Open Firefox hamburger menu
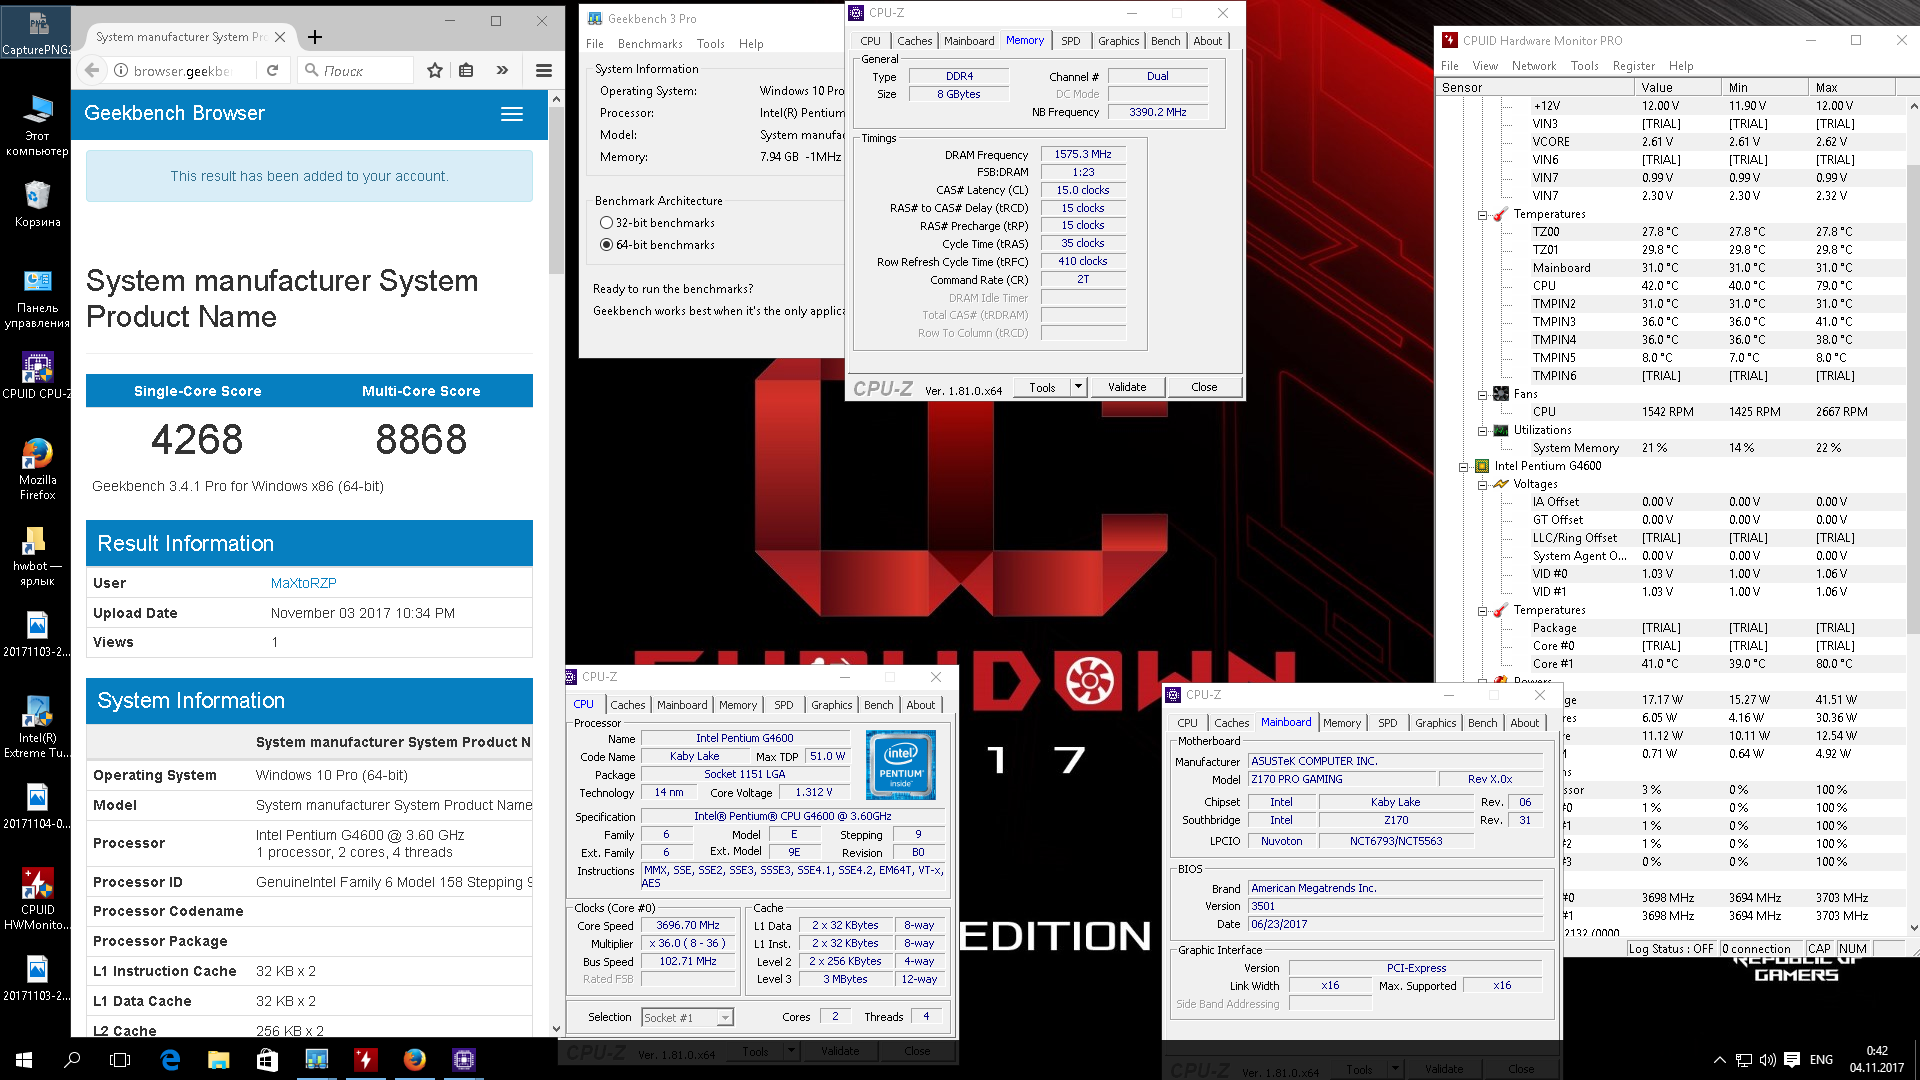Screen dimensions: 1920x1080 point(544,70)
